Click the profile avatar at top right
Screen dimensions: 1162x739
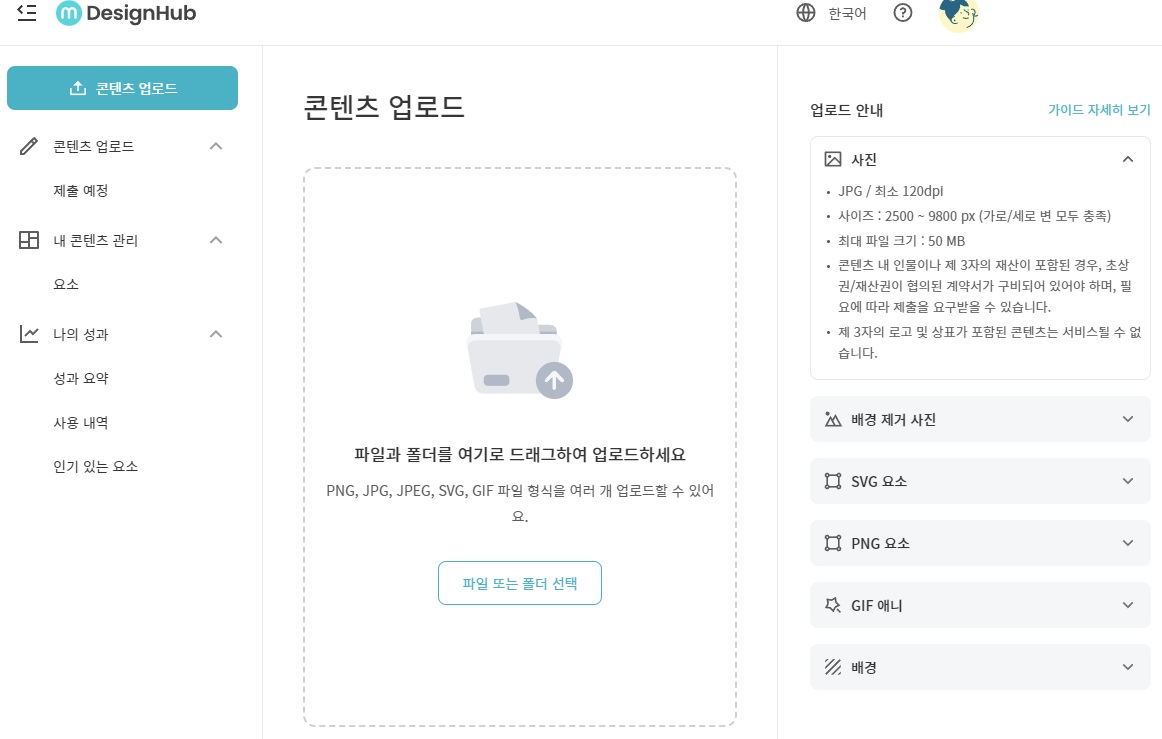958,13
